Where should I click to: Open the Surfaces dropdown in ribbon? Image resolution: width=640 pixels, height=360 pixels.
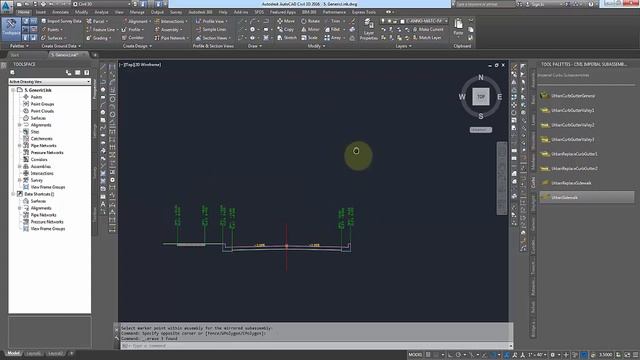pyautogui.click(x=54, y=38)
